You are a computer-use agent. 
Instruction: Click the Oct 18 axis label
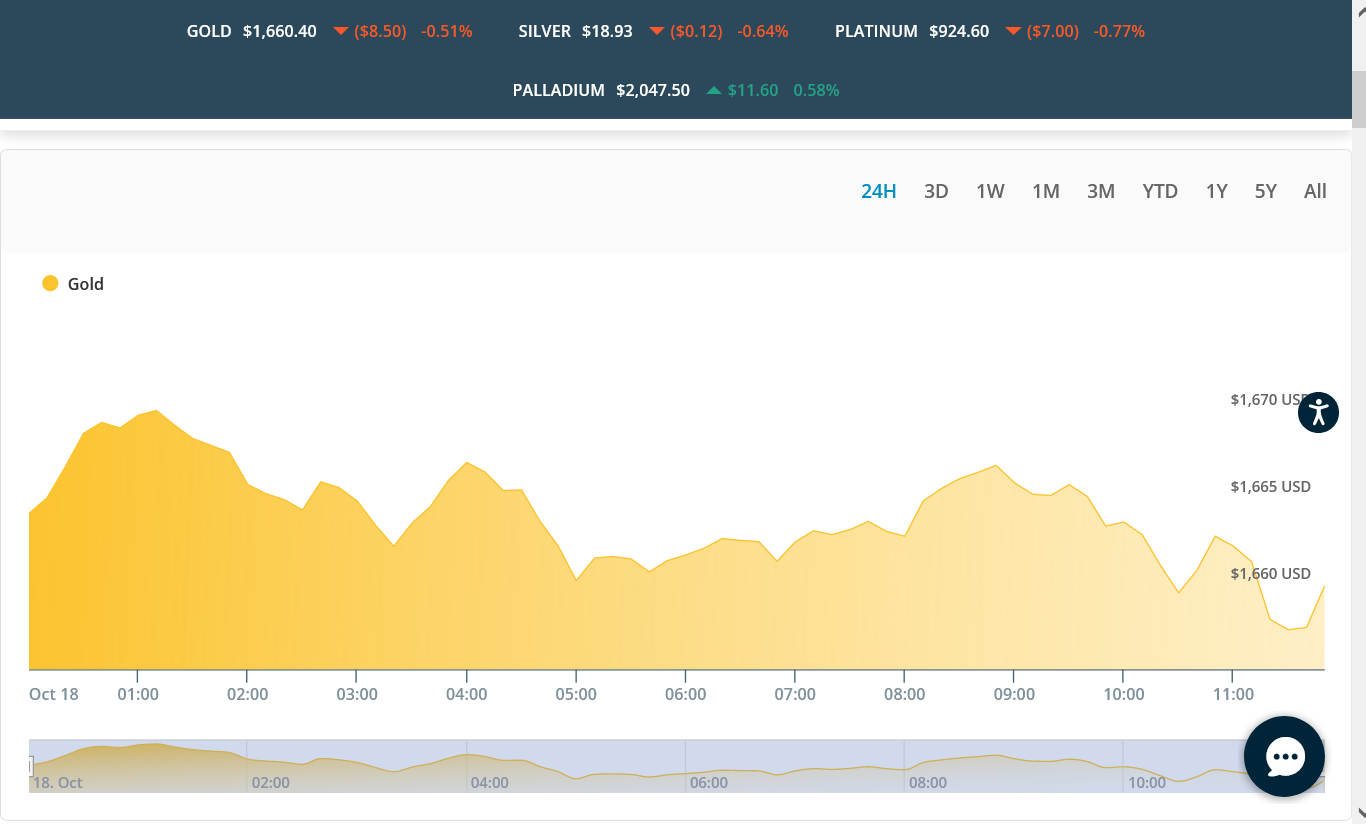click(x=54, y=694)
